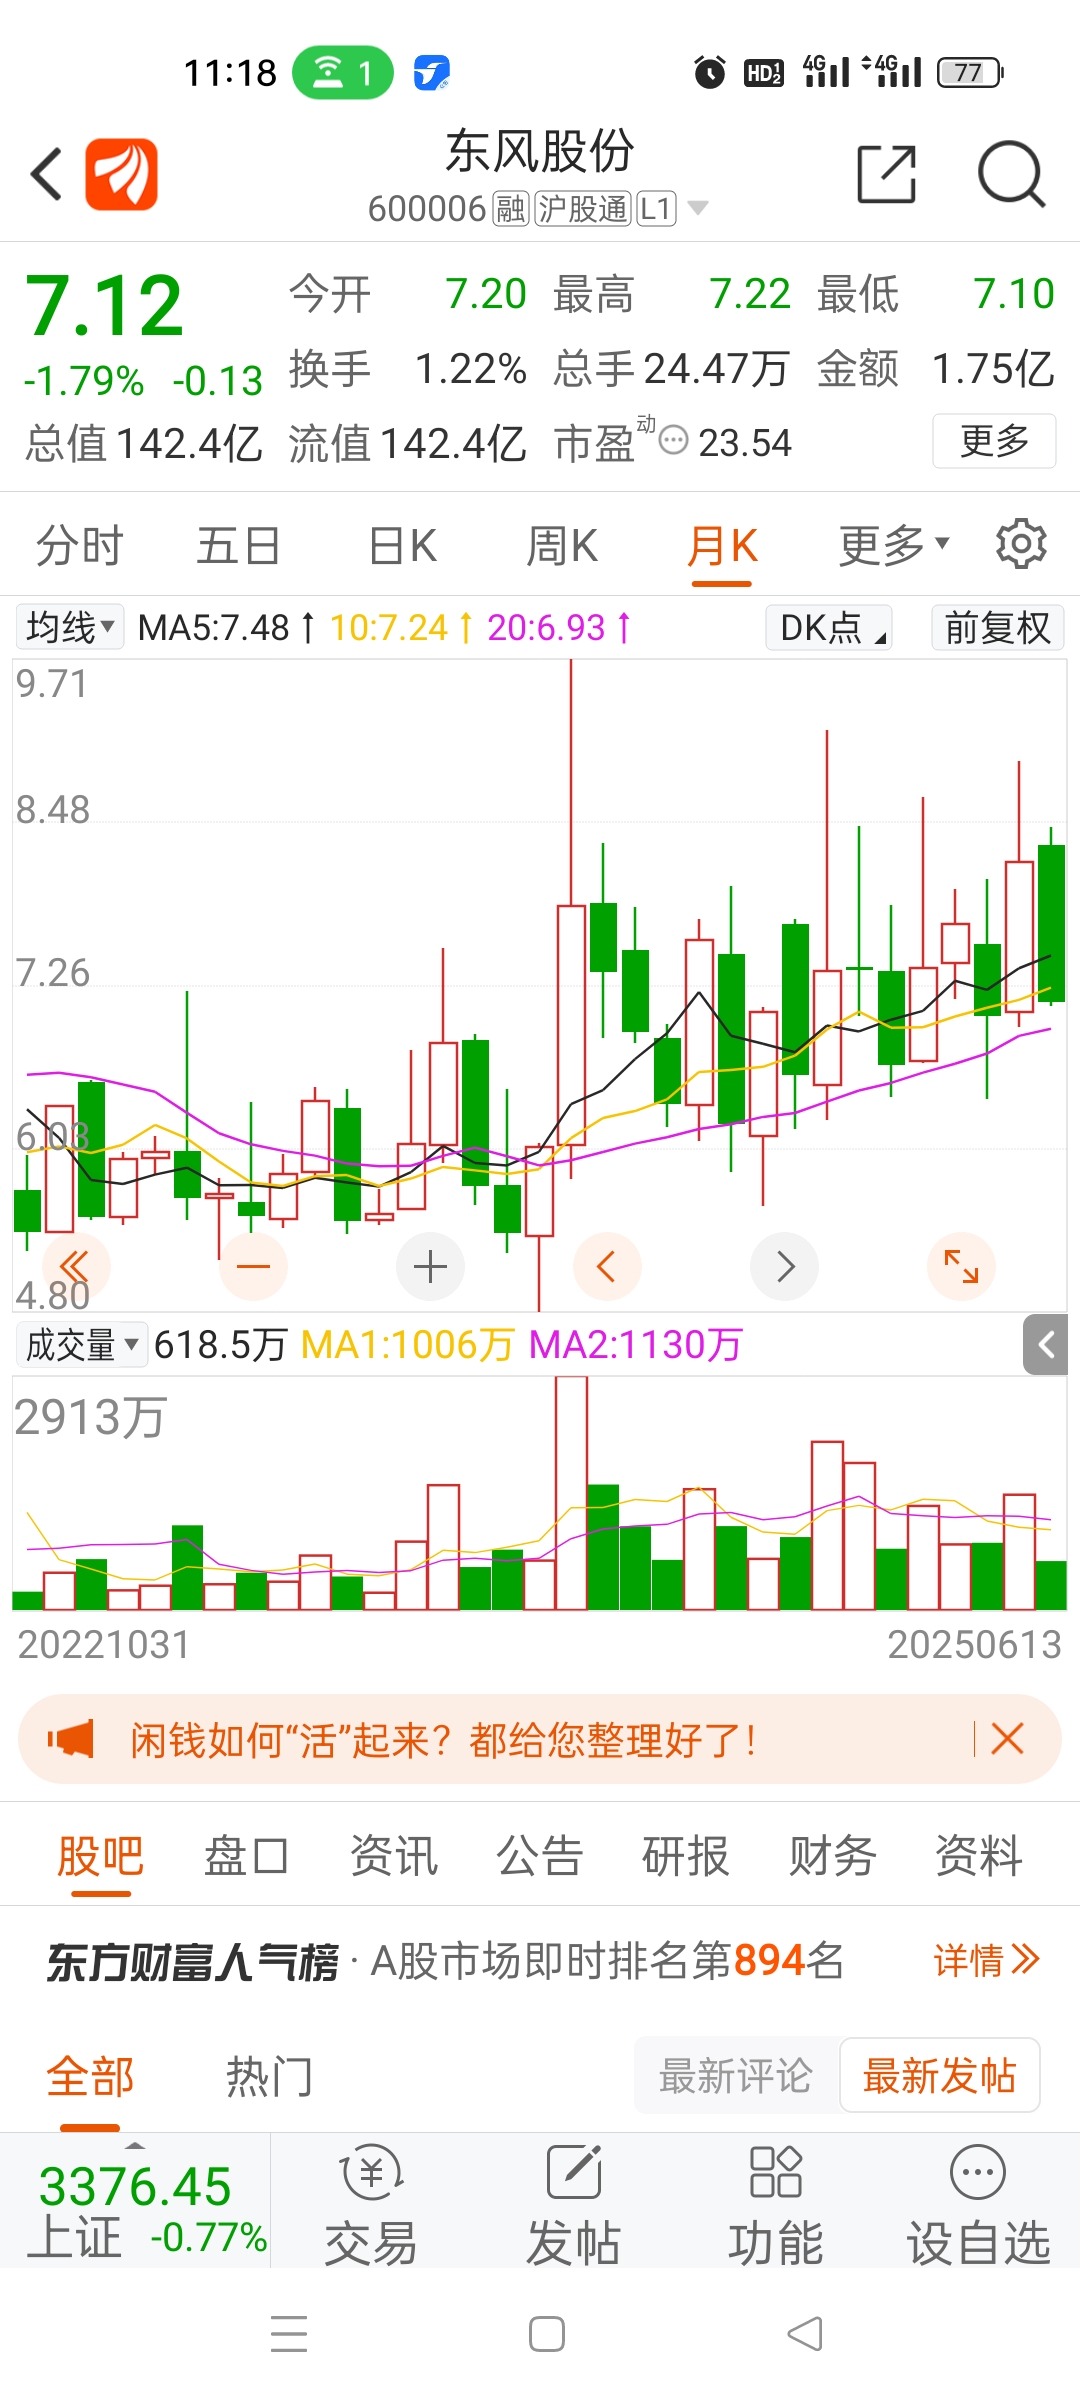Open the 盘口 tab
Image resolution: width=1080 pixels, height=2400 pixels.
coord(246,1856)
